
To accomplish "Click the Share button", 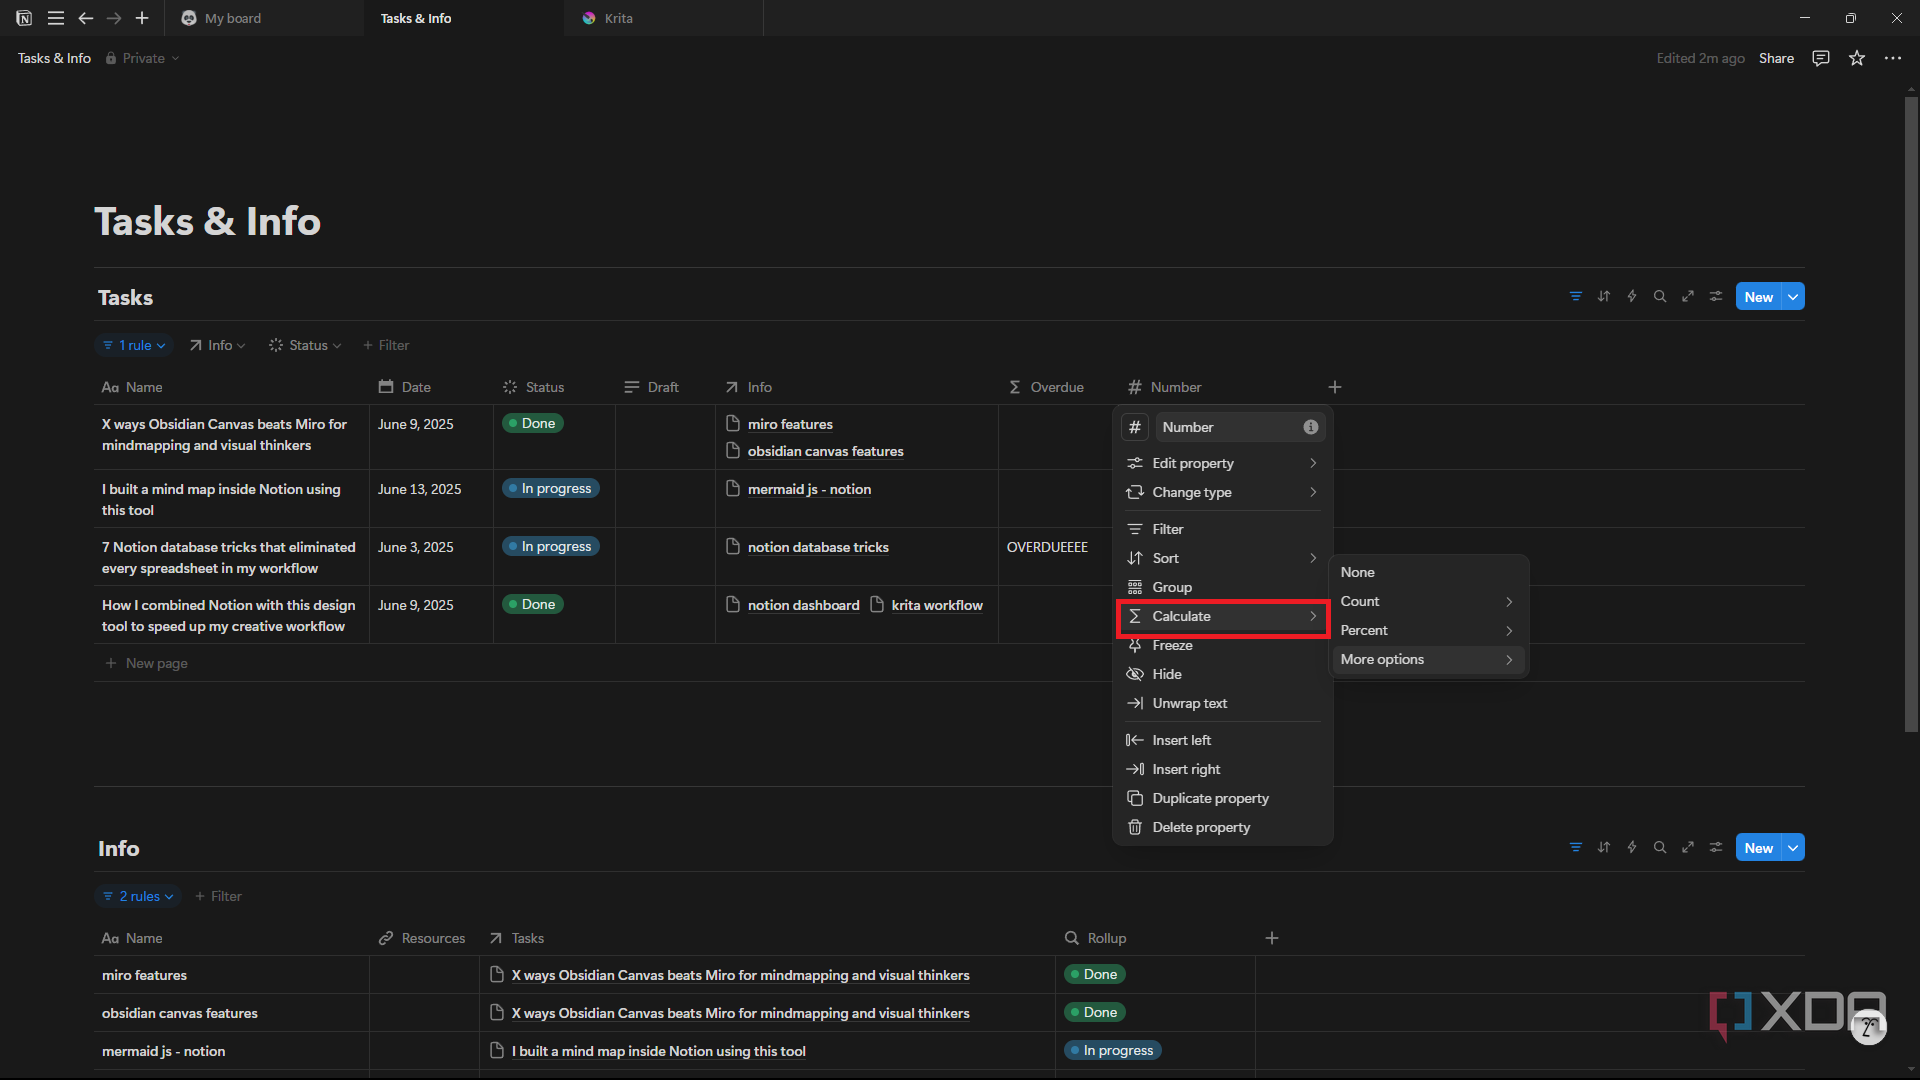I will click(1776, 58).
